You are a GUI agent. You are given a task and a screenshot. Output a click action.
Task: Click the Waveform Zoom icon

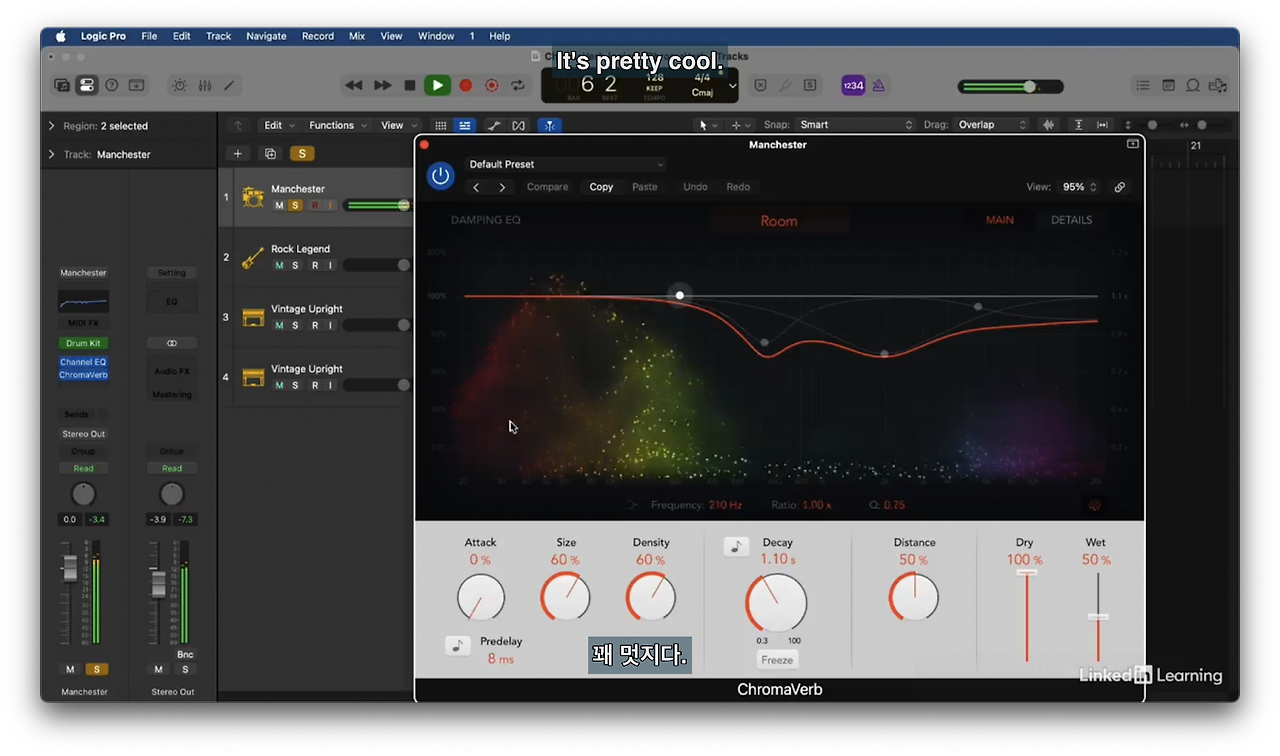[1048, 125]
